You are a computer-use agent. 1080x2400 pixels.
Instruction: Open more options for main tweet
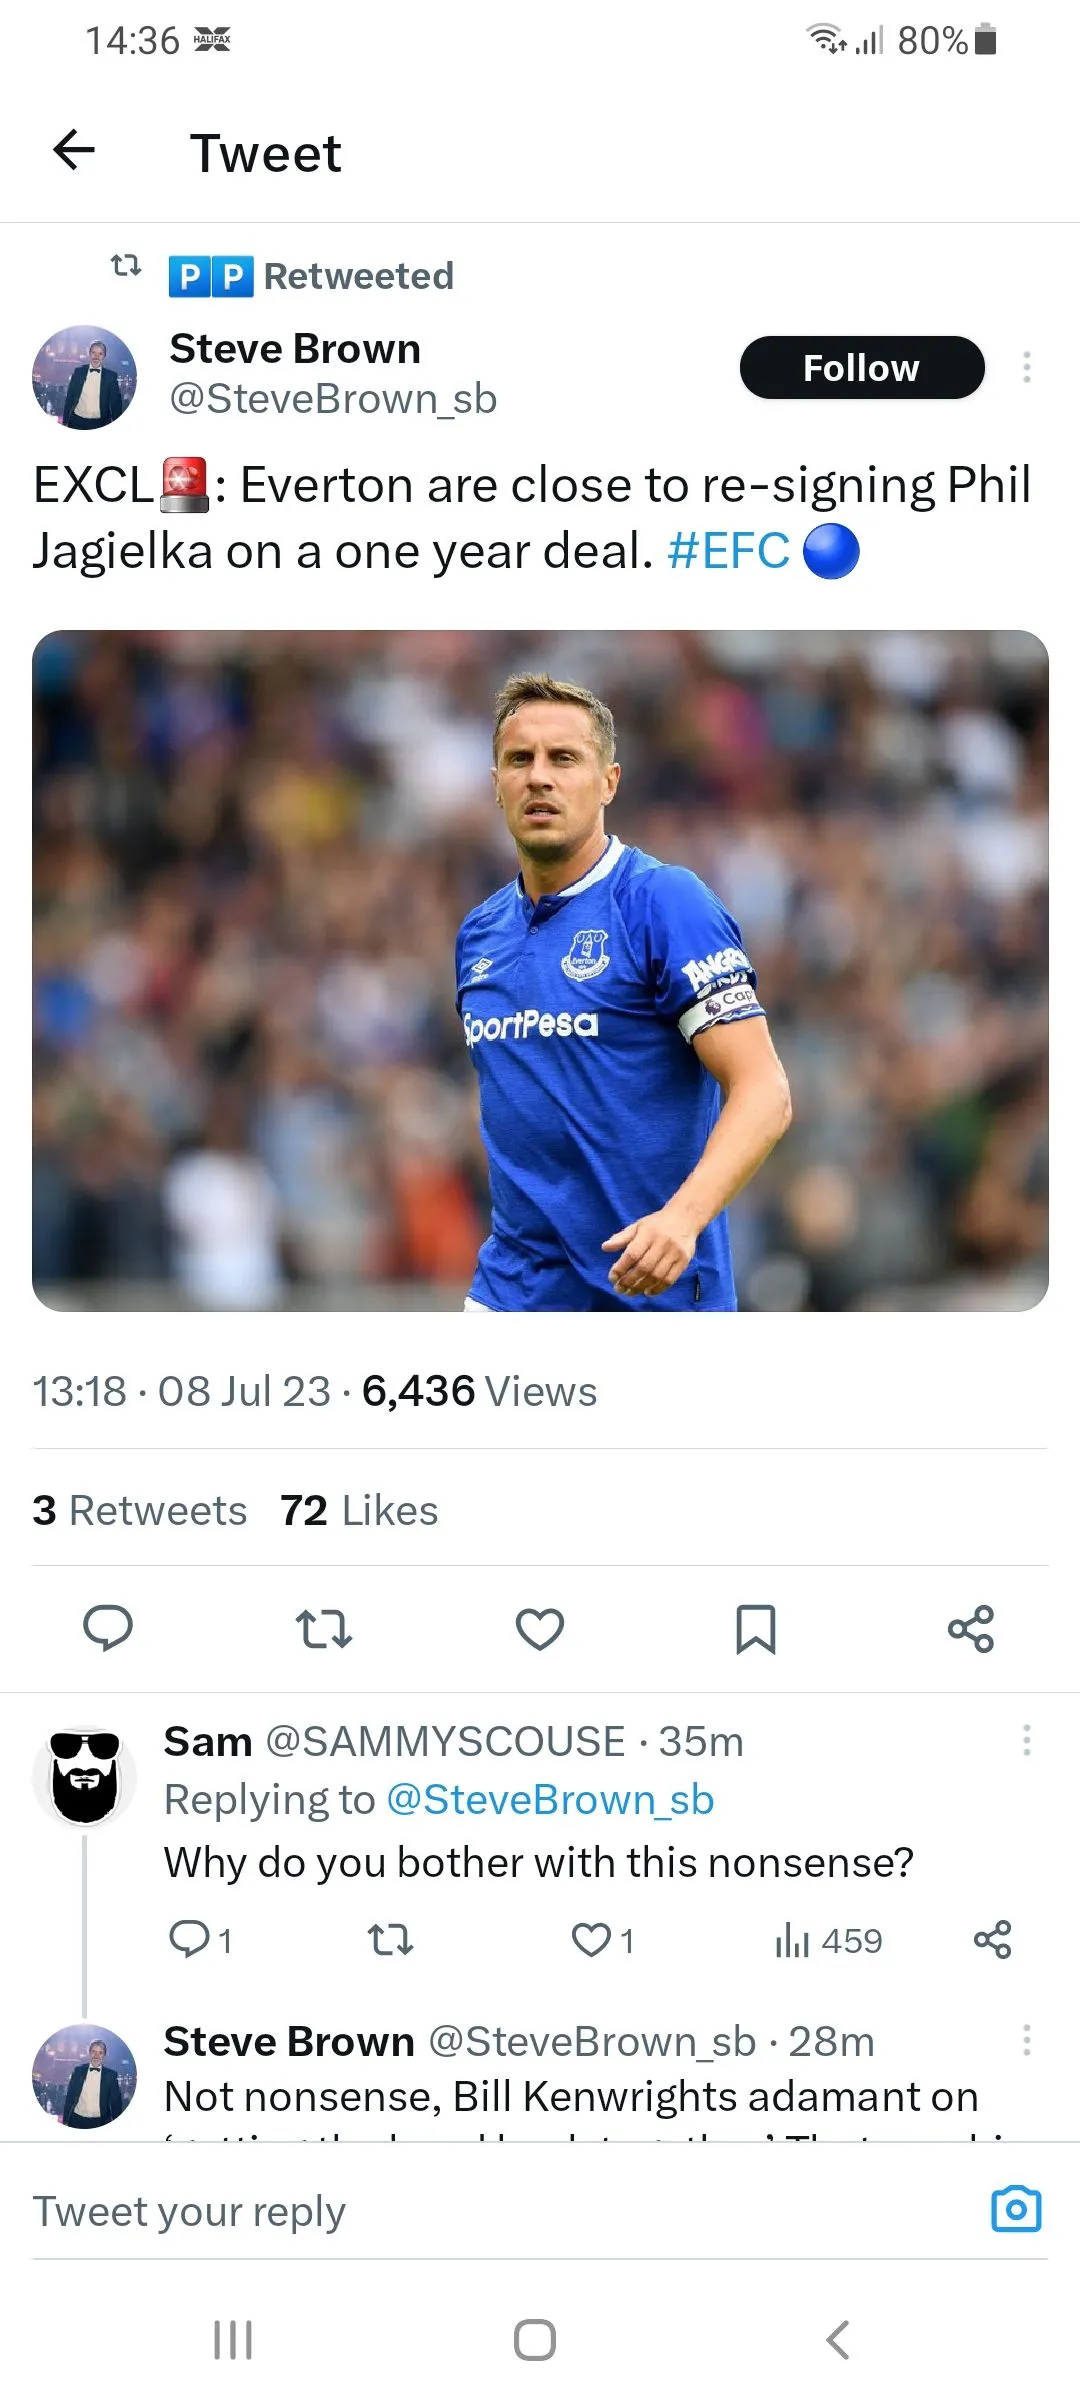[x=1027, y=367]
